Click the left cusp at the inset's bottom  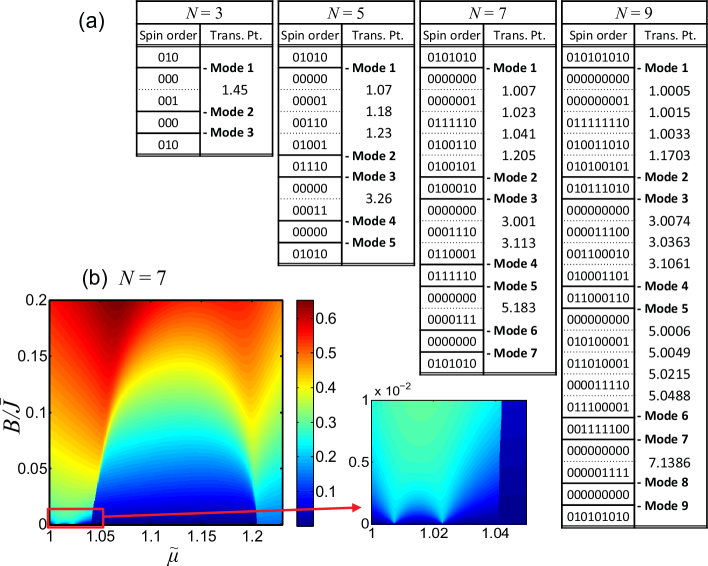[394, 521]
